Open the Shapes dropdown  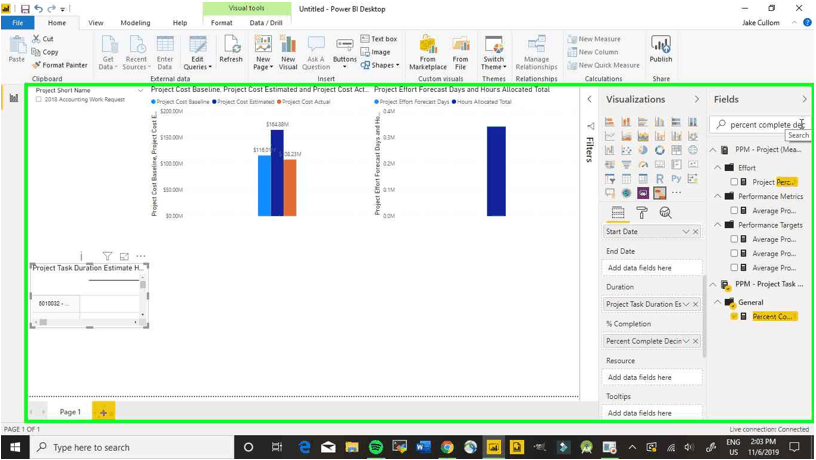[380, 65]
